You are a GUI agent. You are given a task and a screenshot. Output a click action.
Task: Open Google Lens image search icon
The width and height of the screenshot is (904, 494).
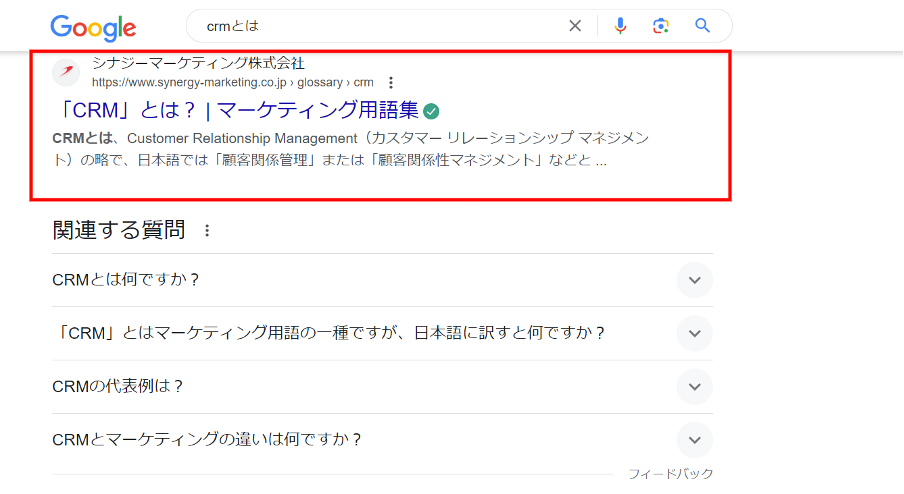click(661, 25)
